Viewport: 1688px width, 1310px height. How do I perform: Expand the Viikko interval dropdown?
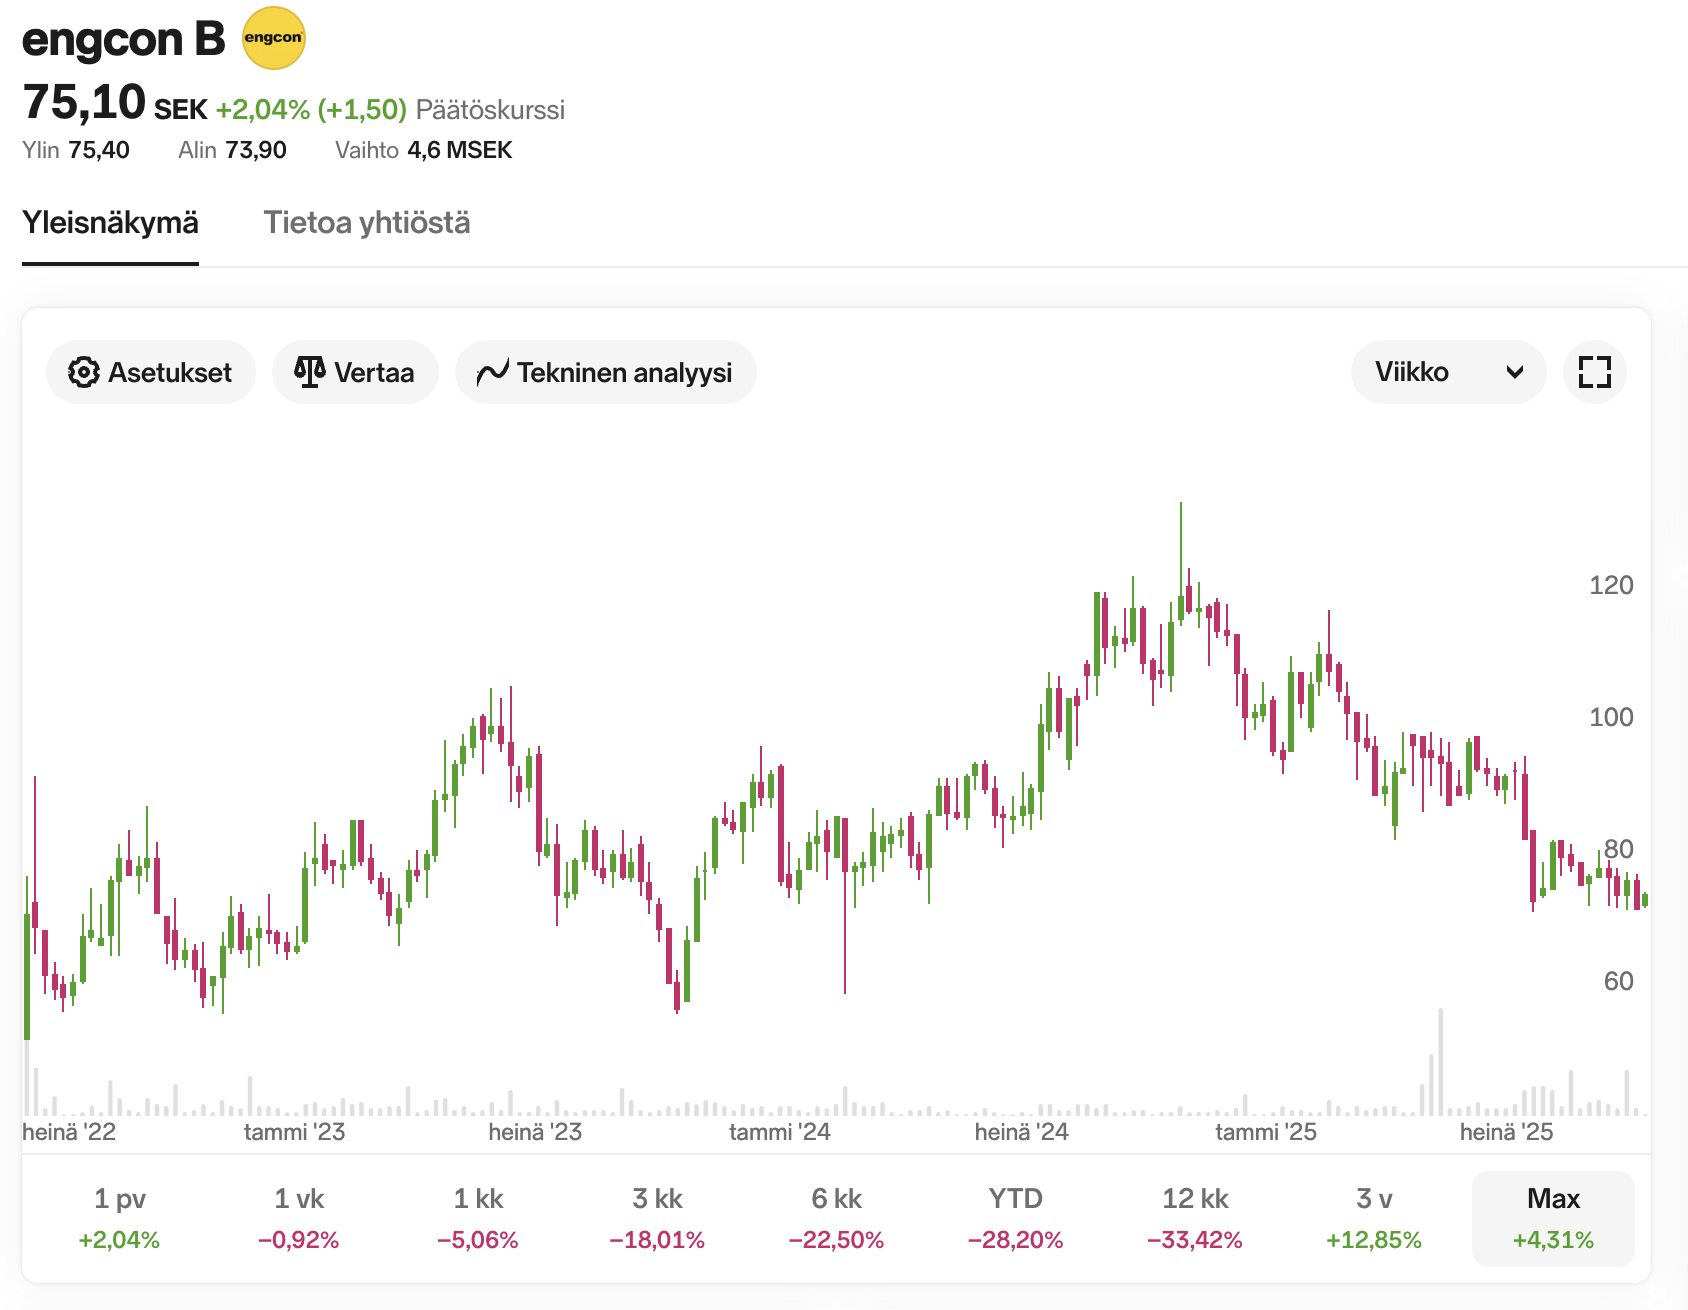click(1447, 372)
